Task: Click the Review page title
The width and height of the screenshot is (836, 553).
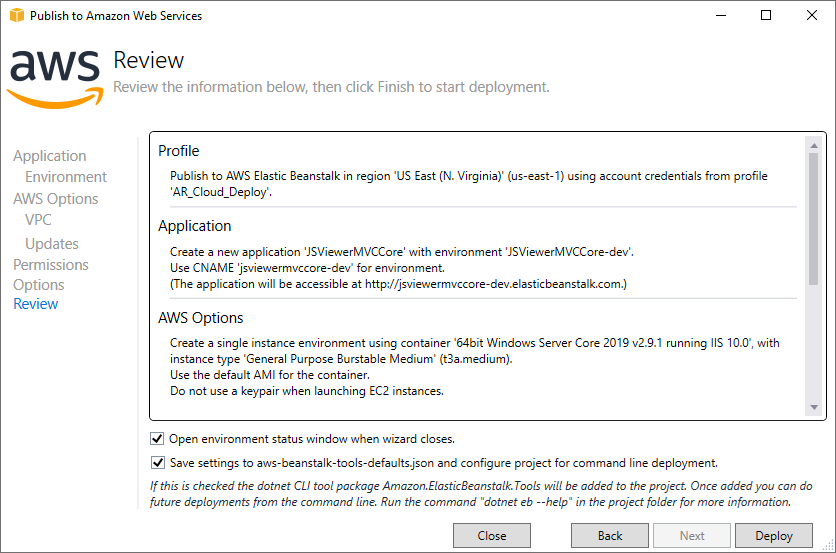Action: point(149,60)
